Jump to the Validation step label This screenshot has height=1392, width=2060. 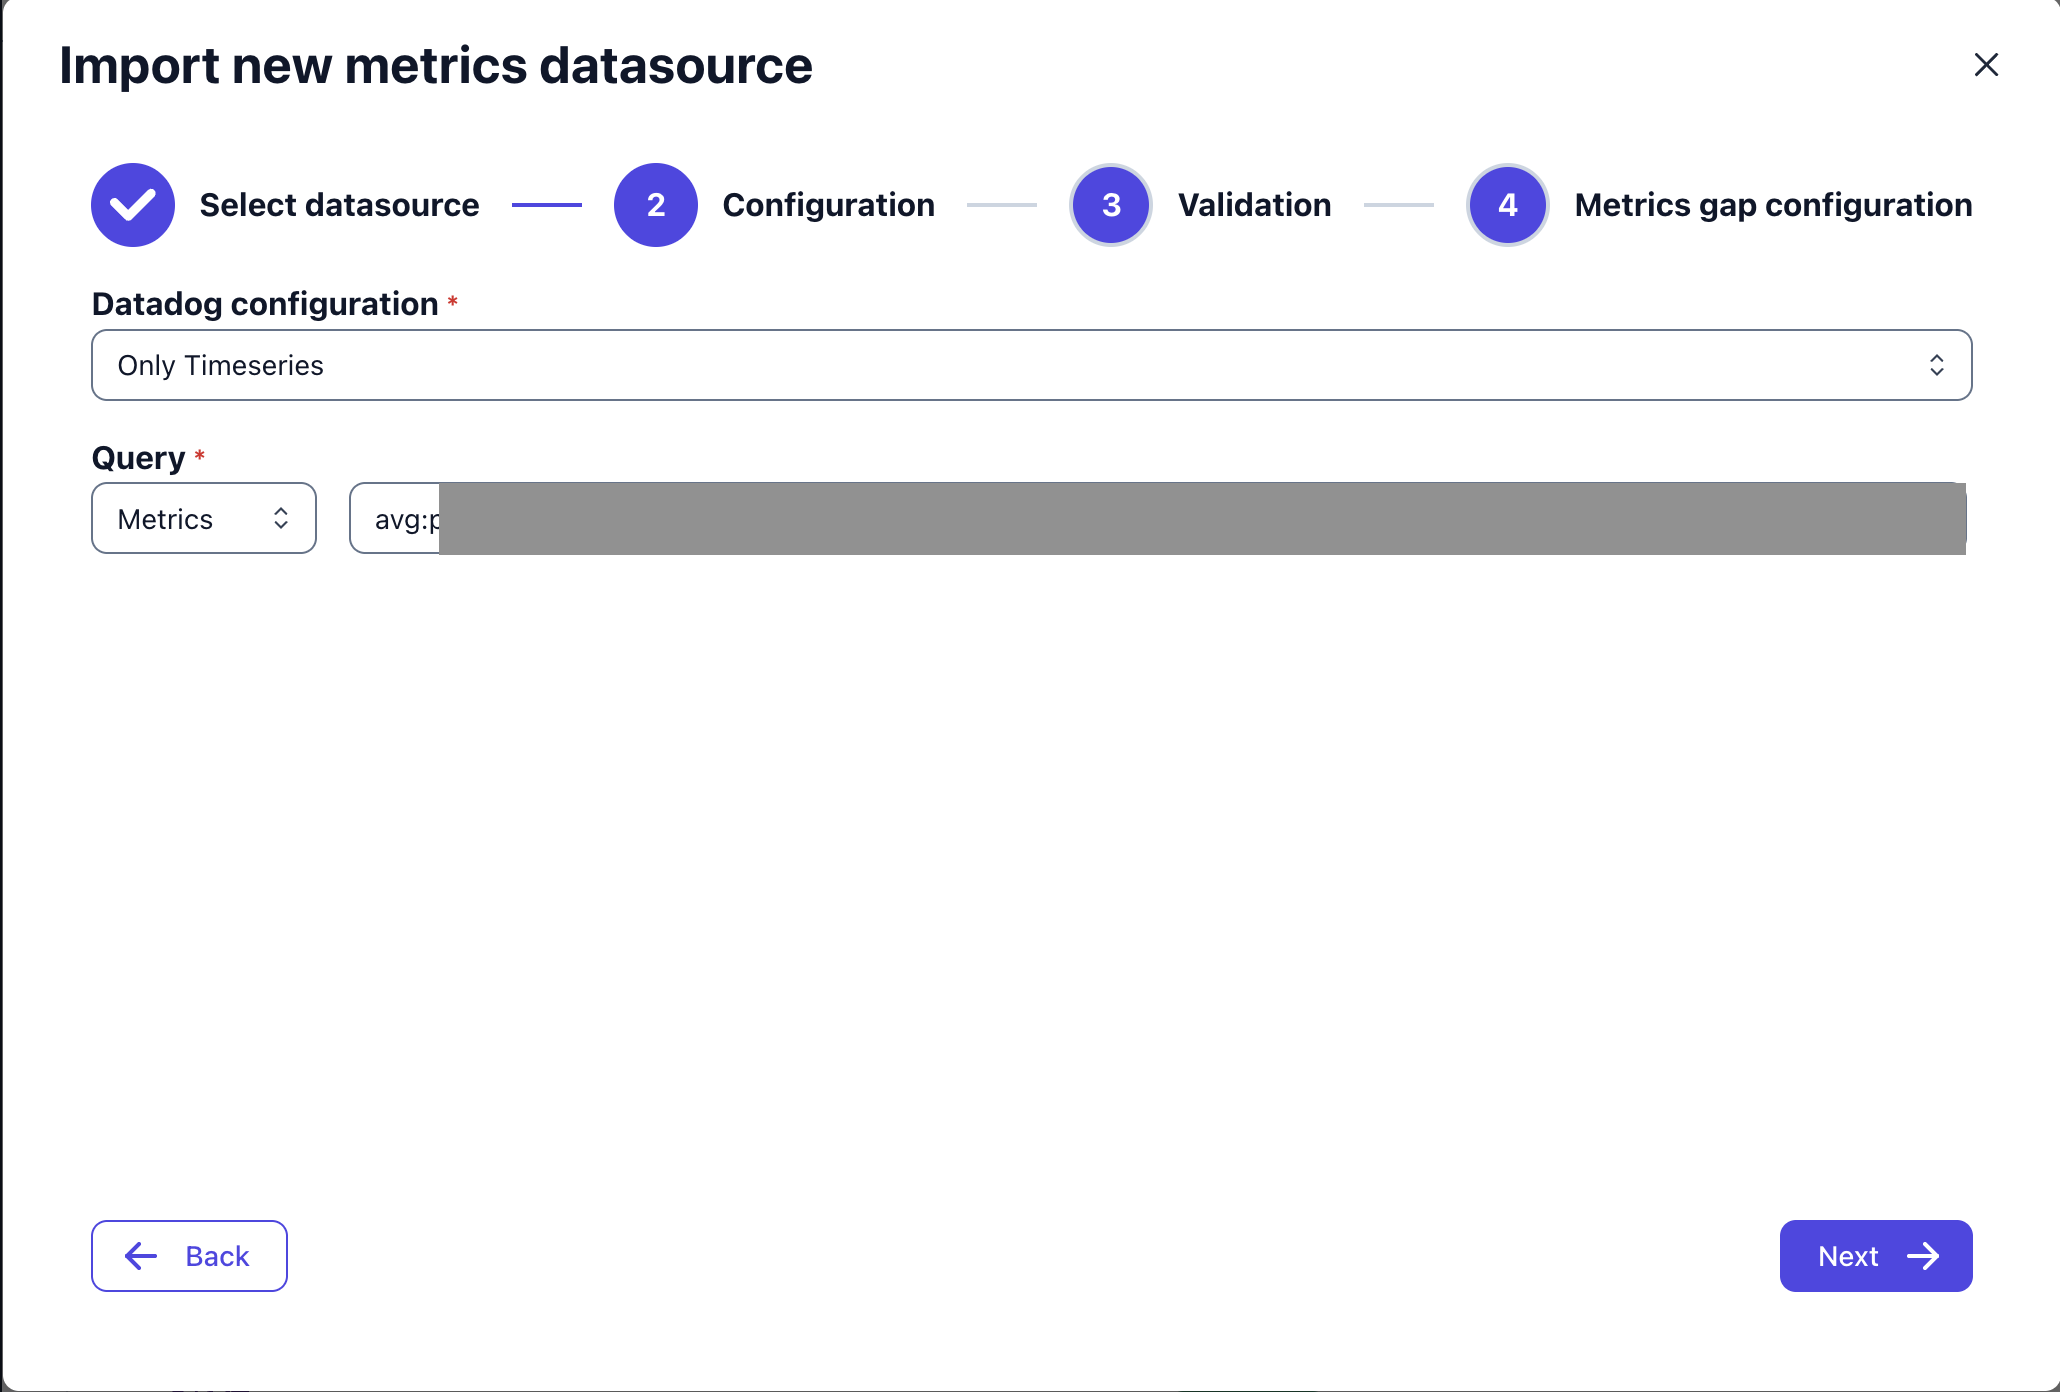point(1254,205)
